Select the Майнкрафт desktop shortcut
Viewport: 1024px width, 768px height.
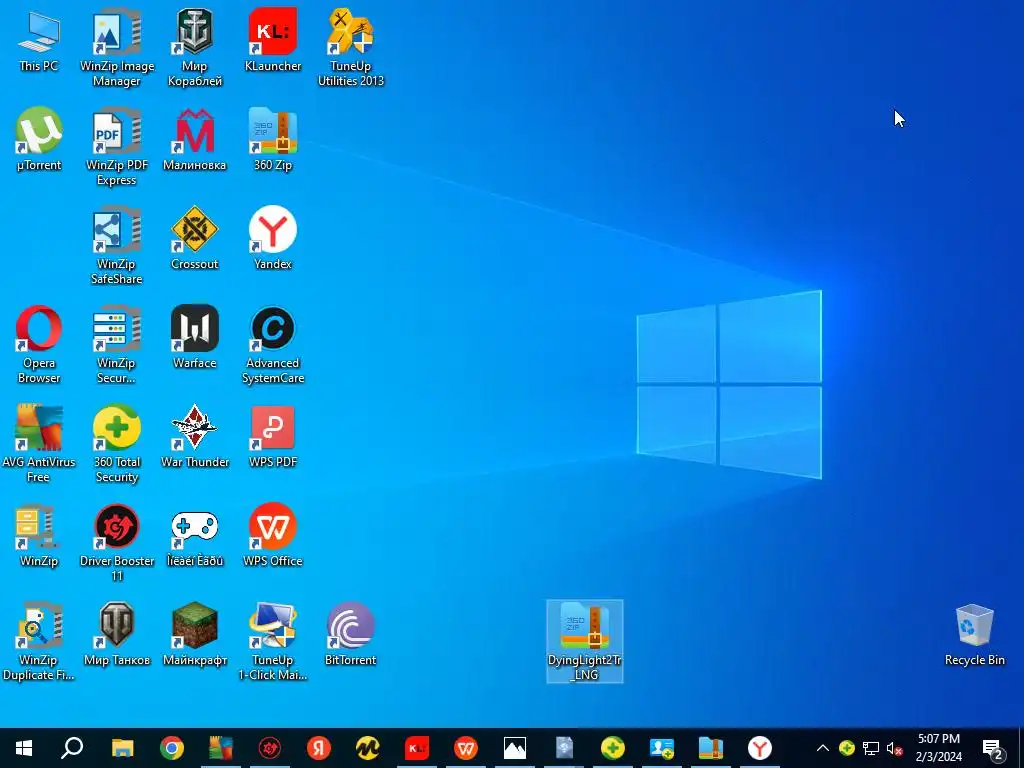(x=195, y=635)
